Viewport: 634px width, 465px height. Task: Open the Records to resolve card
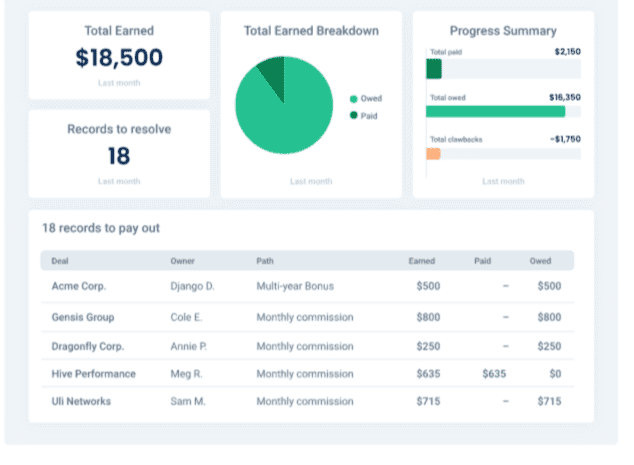click(119, 154)
